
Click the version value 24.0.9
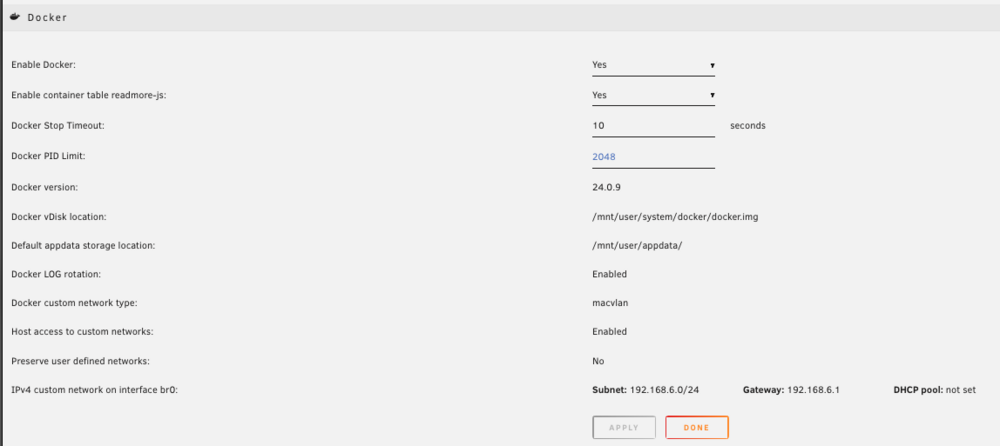coord(607,187)
